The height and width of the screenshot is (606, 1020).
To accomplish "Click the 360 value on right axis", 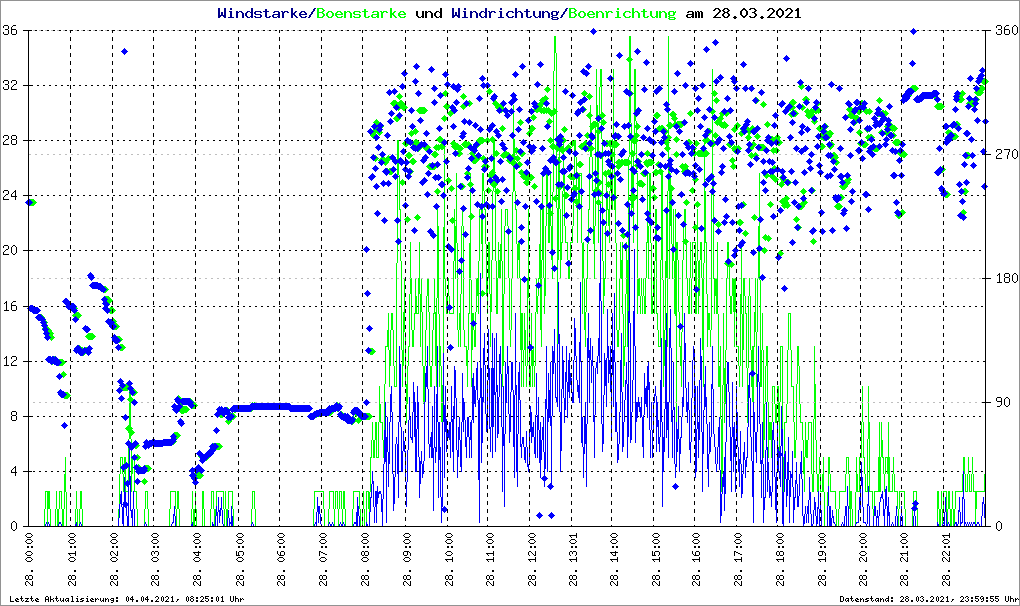I will [1003, 31].
